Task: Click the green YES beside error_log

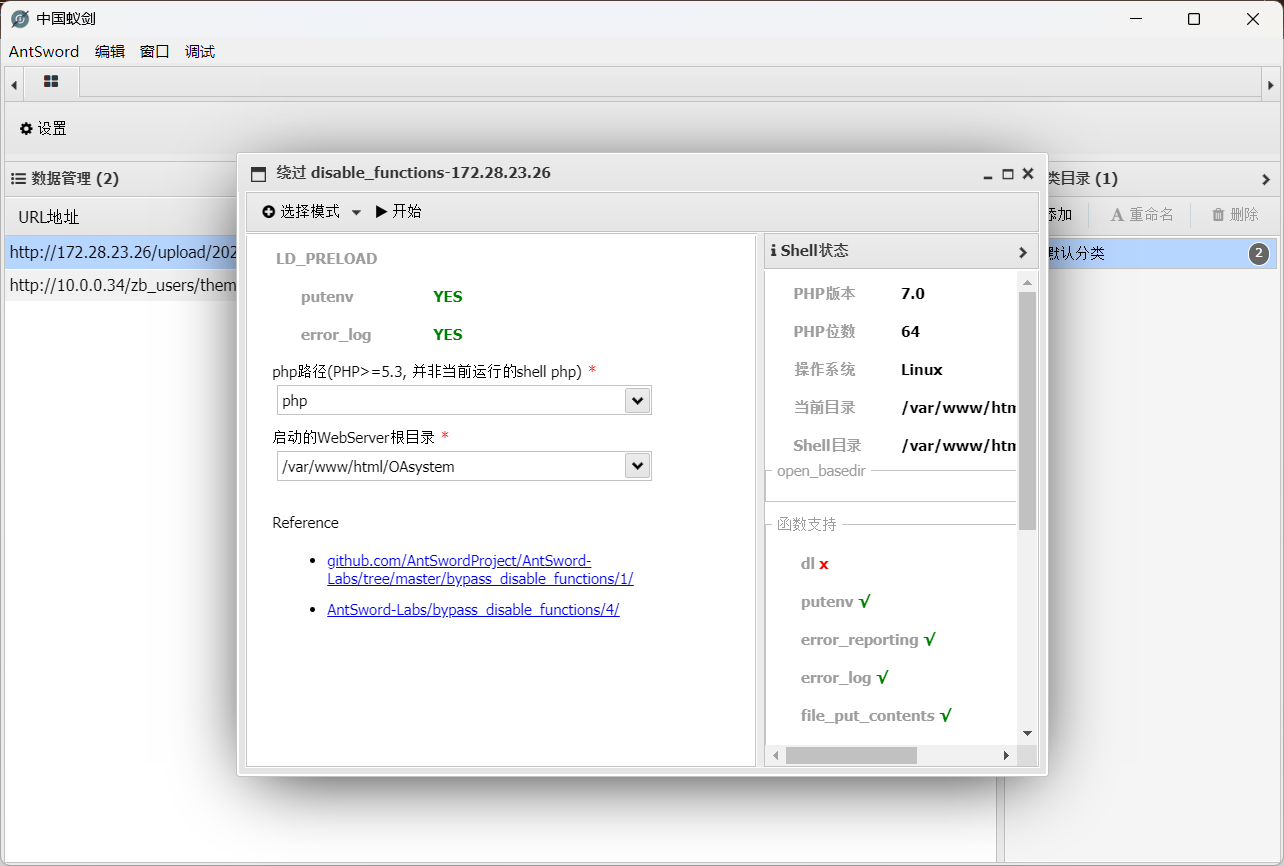Action: (x=448, y=335)
